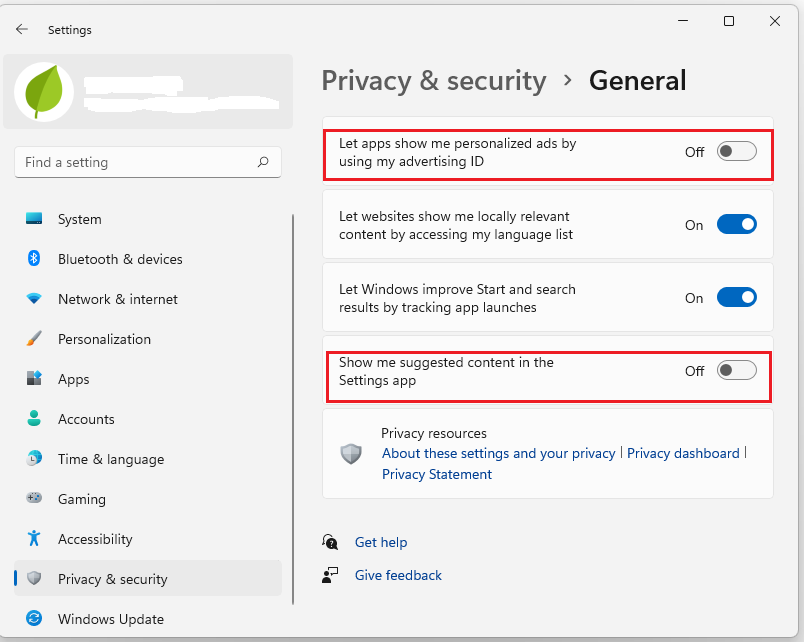This screenshot has height=642, width=804.
Task: Click the Gaming controller icon
Action: [34, 498]
